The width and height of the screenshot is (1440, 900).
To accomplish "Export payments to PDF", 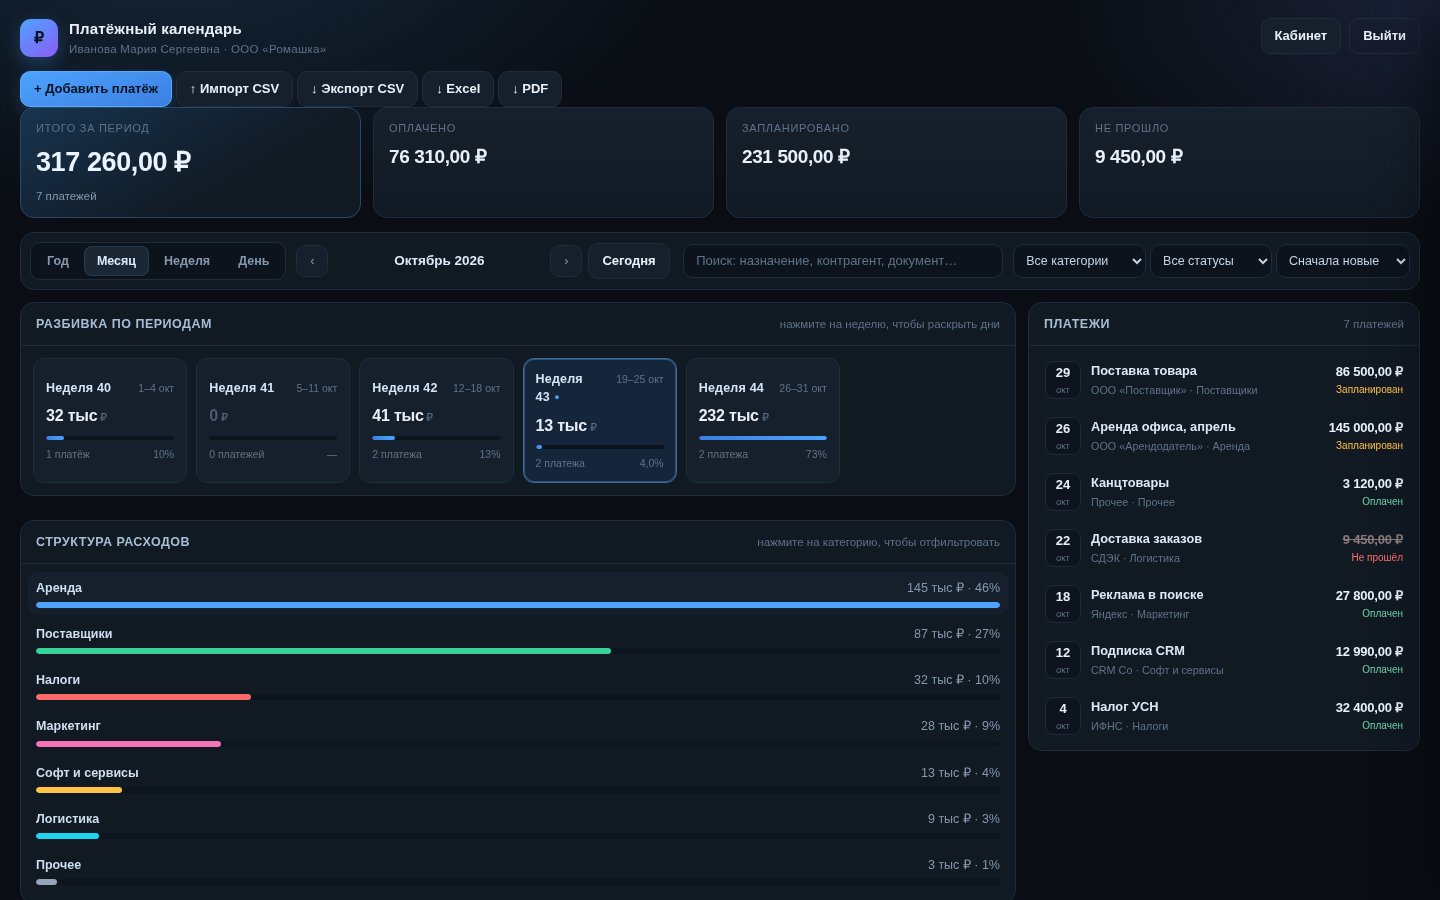I will [530, 89].
